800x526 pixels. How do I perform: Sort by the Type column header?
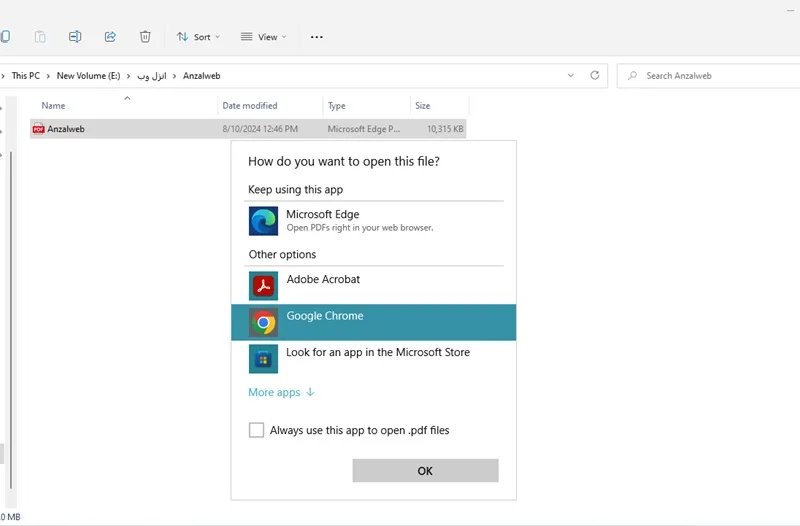coord(366,106)
